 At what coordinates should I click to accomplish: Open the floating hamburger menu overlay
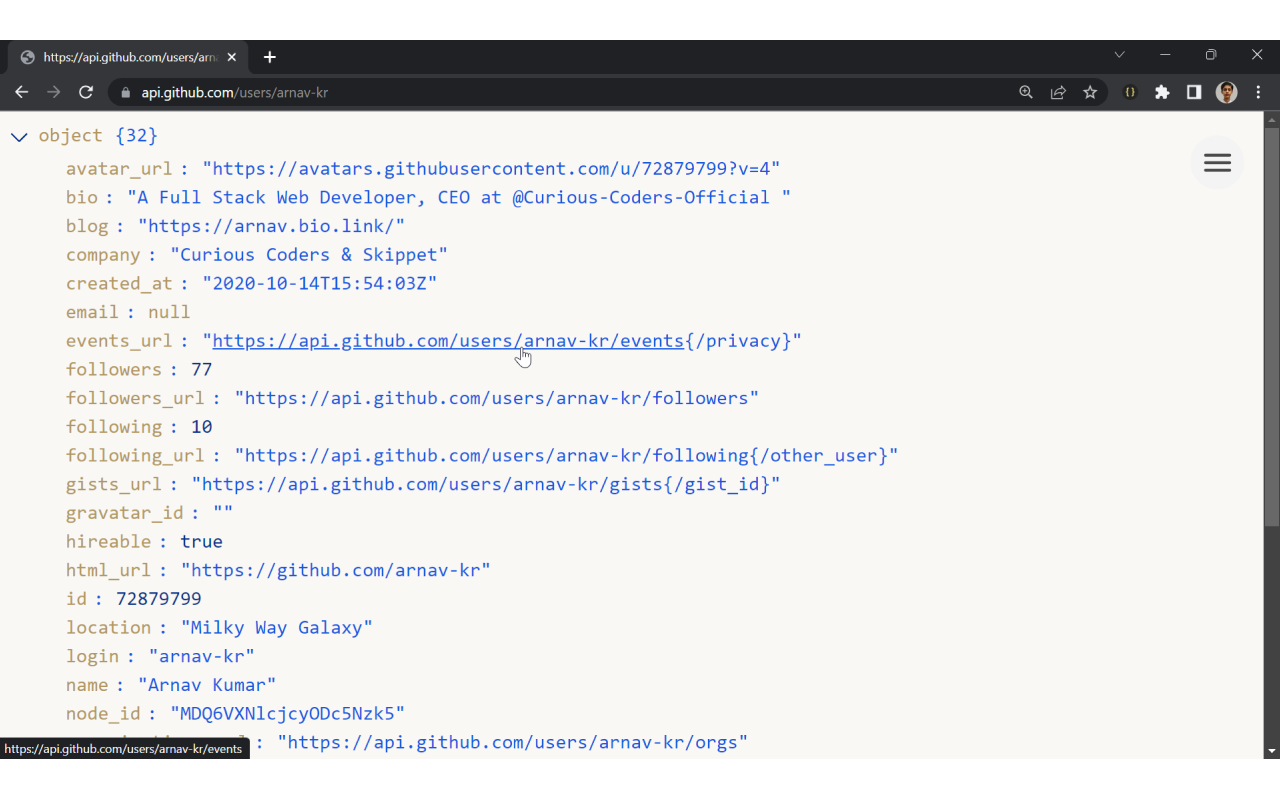point(1217,162)
